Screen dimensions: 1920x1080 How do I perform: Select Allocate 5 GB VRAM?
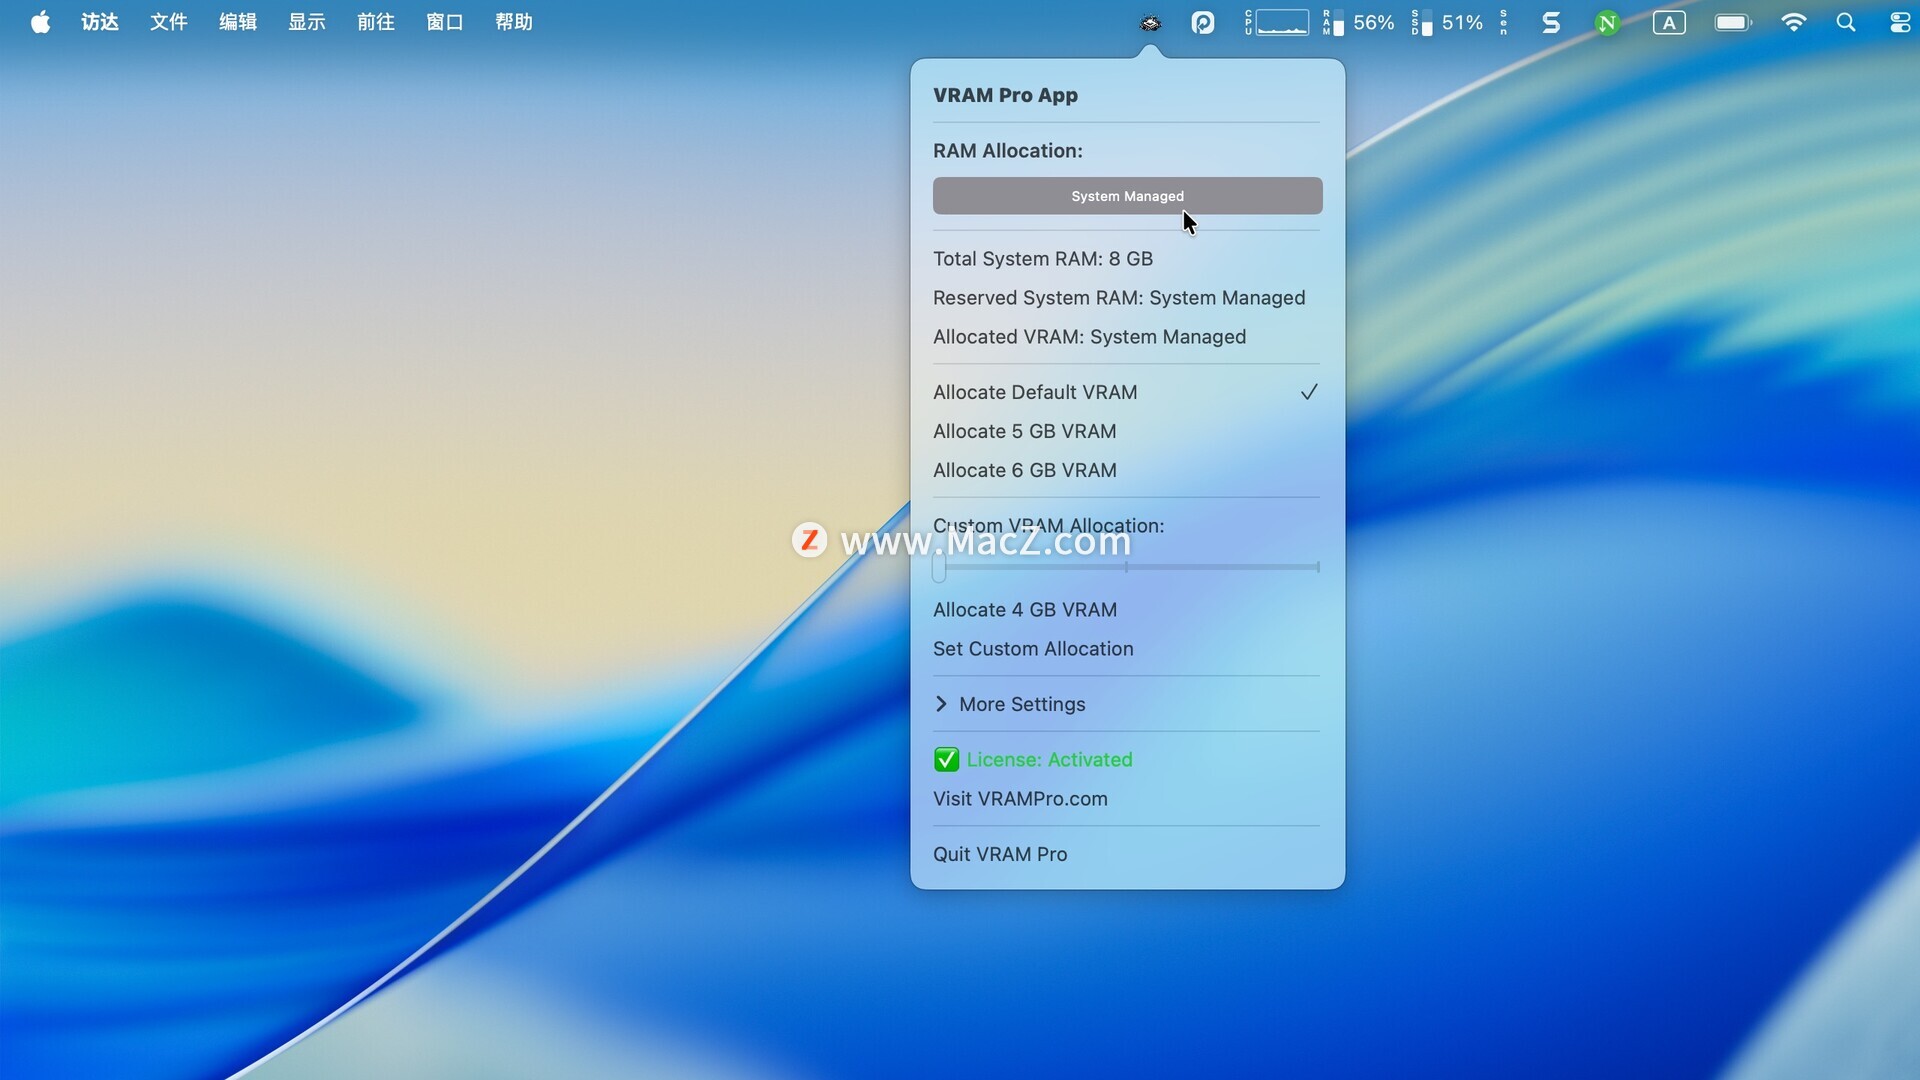point(1127,431)
